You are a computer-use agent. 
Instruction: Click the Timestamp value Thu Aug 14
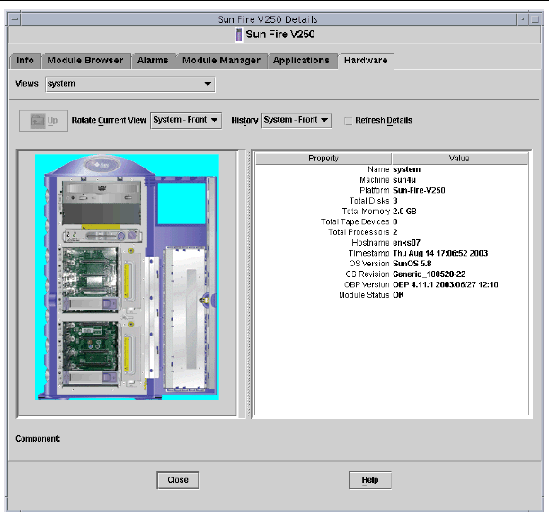coord(440,253)
